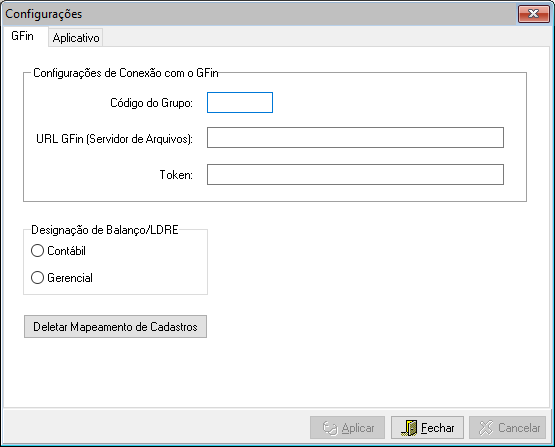
Task: Choose the Gerencial radio option
Action: [37, 278]
